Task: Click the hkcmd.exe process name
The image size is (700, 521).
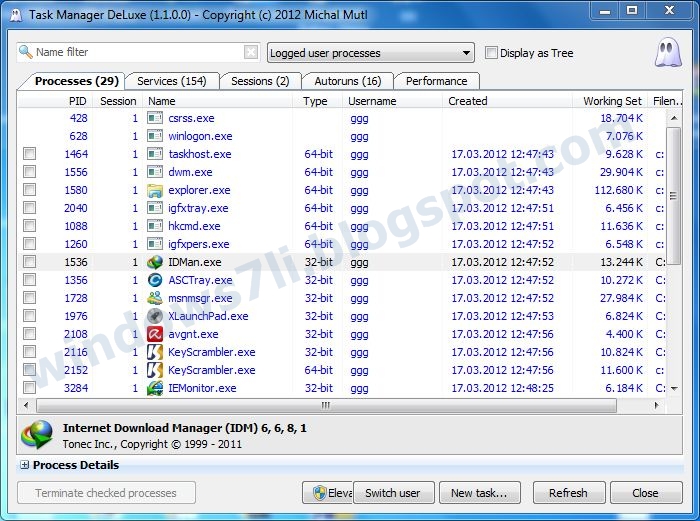Action: (x=194, y=226)
